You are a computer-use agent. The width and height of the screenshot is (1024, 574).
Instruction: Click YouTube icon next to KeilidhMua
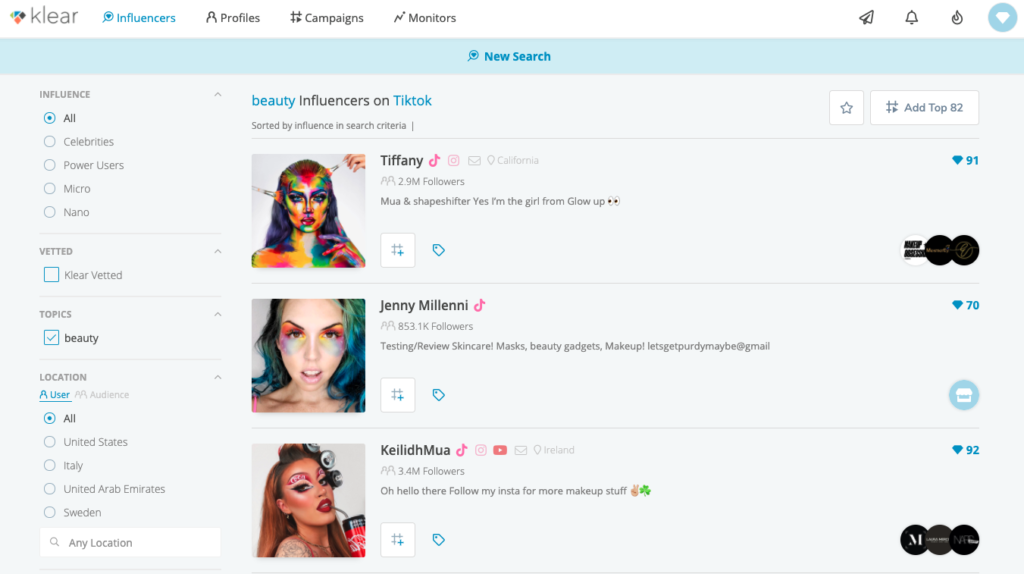tap(499, 450)
